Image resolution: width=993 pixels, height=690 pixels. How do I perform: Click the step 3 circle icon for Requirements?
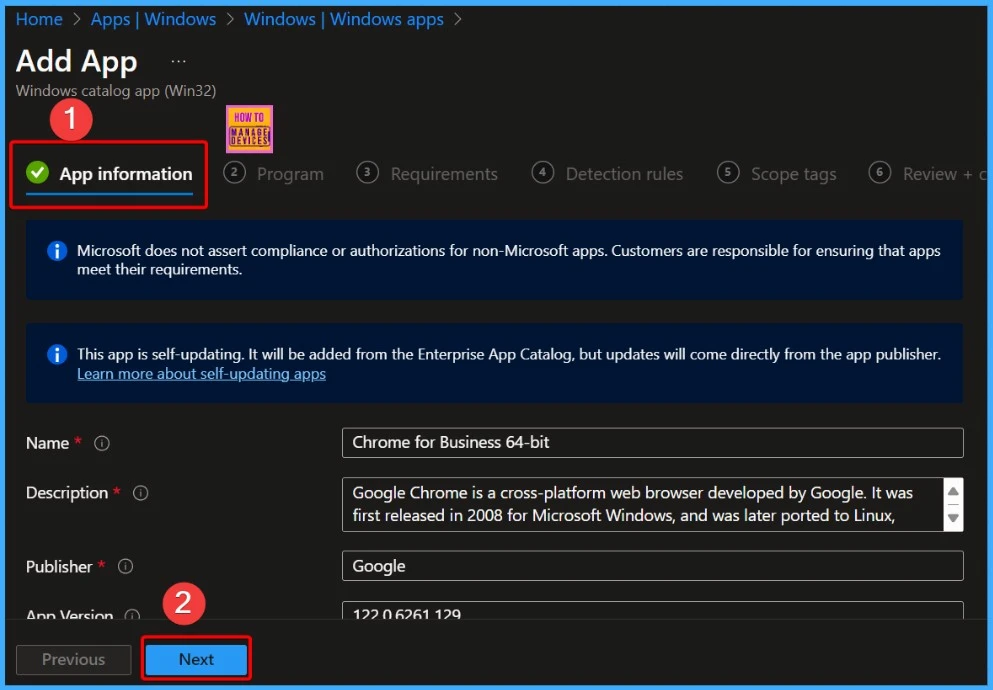(367, 172)
